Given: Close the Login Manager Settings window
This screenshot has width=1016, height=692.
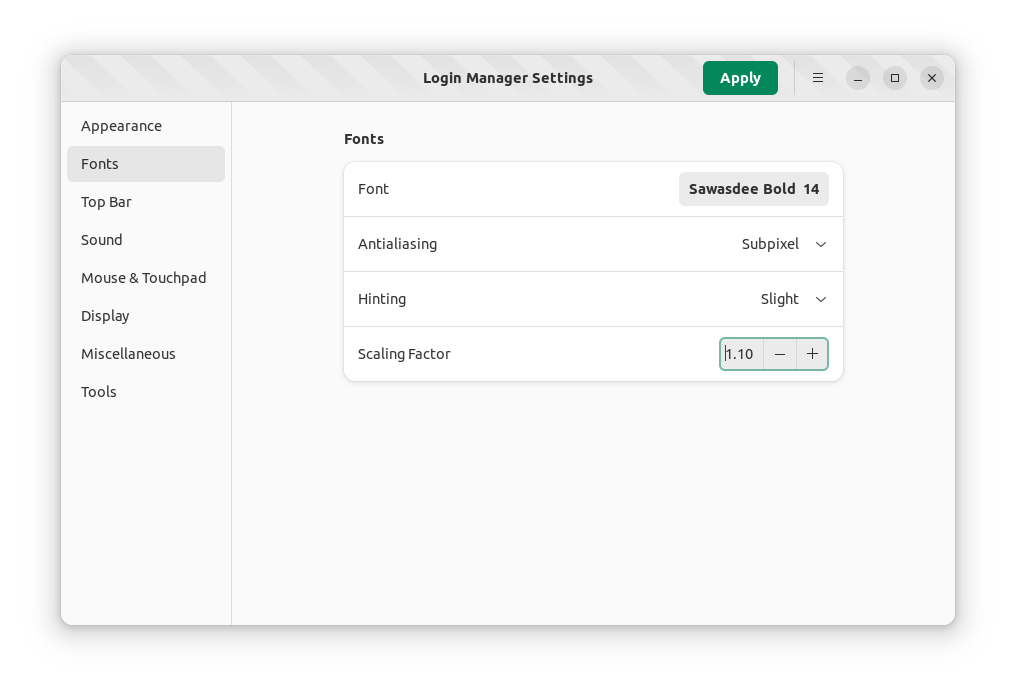Looking at the screenshot, I should (x=932, y=78).
